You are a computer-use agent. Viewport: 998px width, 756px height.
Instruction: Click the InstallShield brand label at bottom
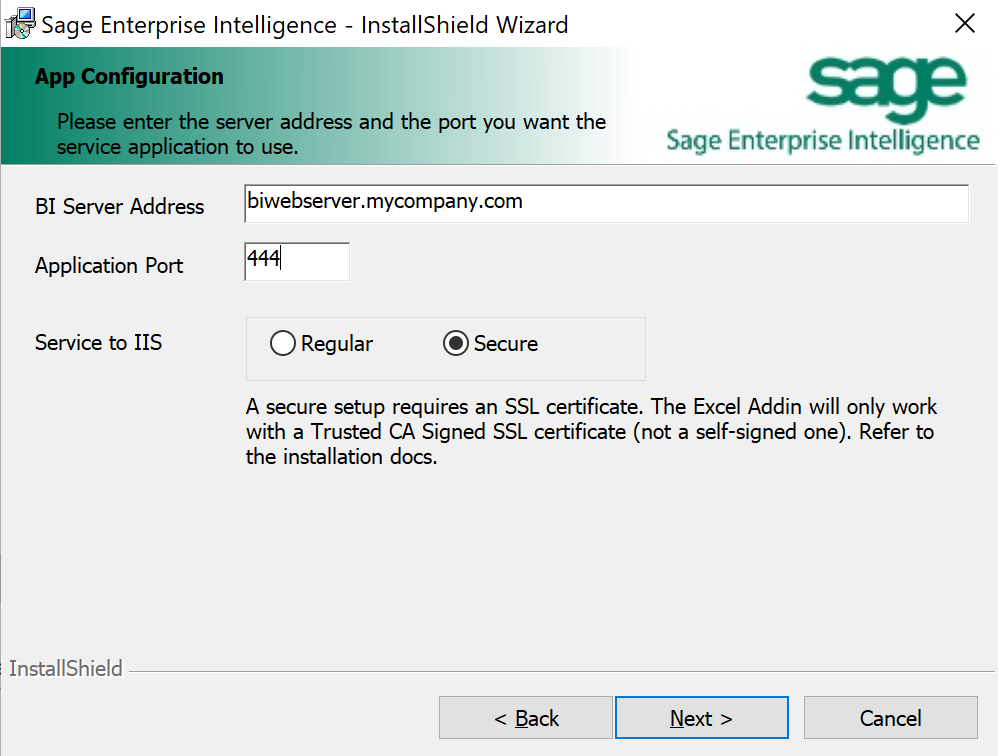[66, 669]
